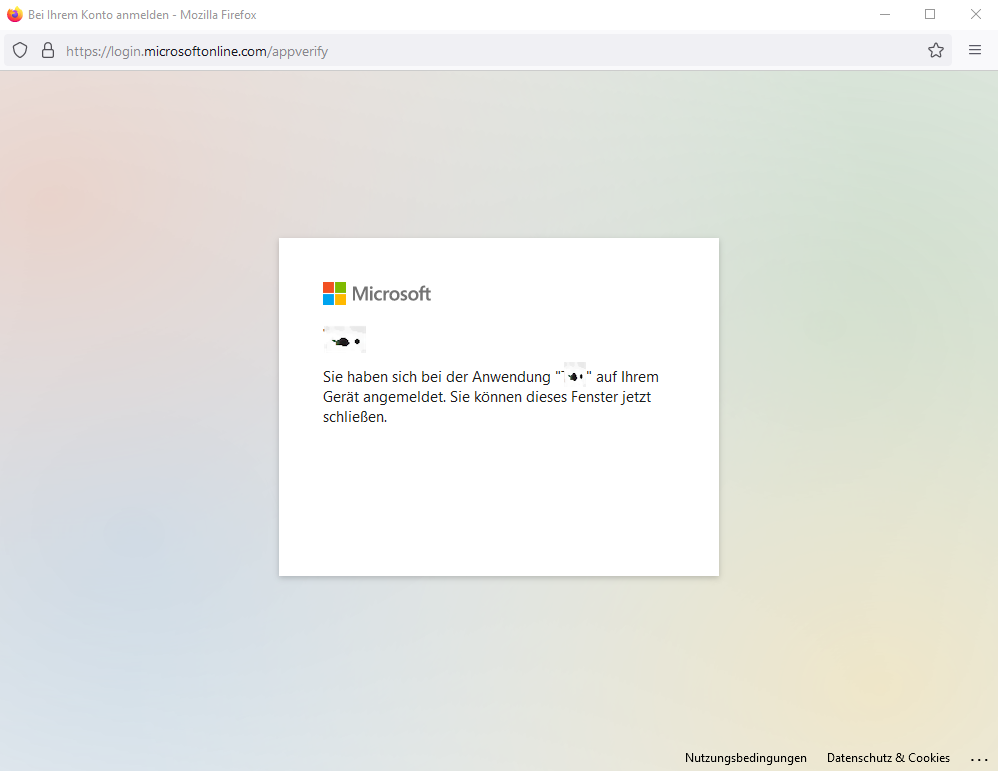Click the redacted application name in quotes
998x771 pixels.
(574, 377)
